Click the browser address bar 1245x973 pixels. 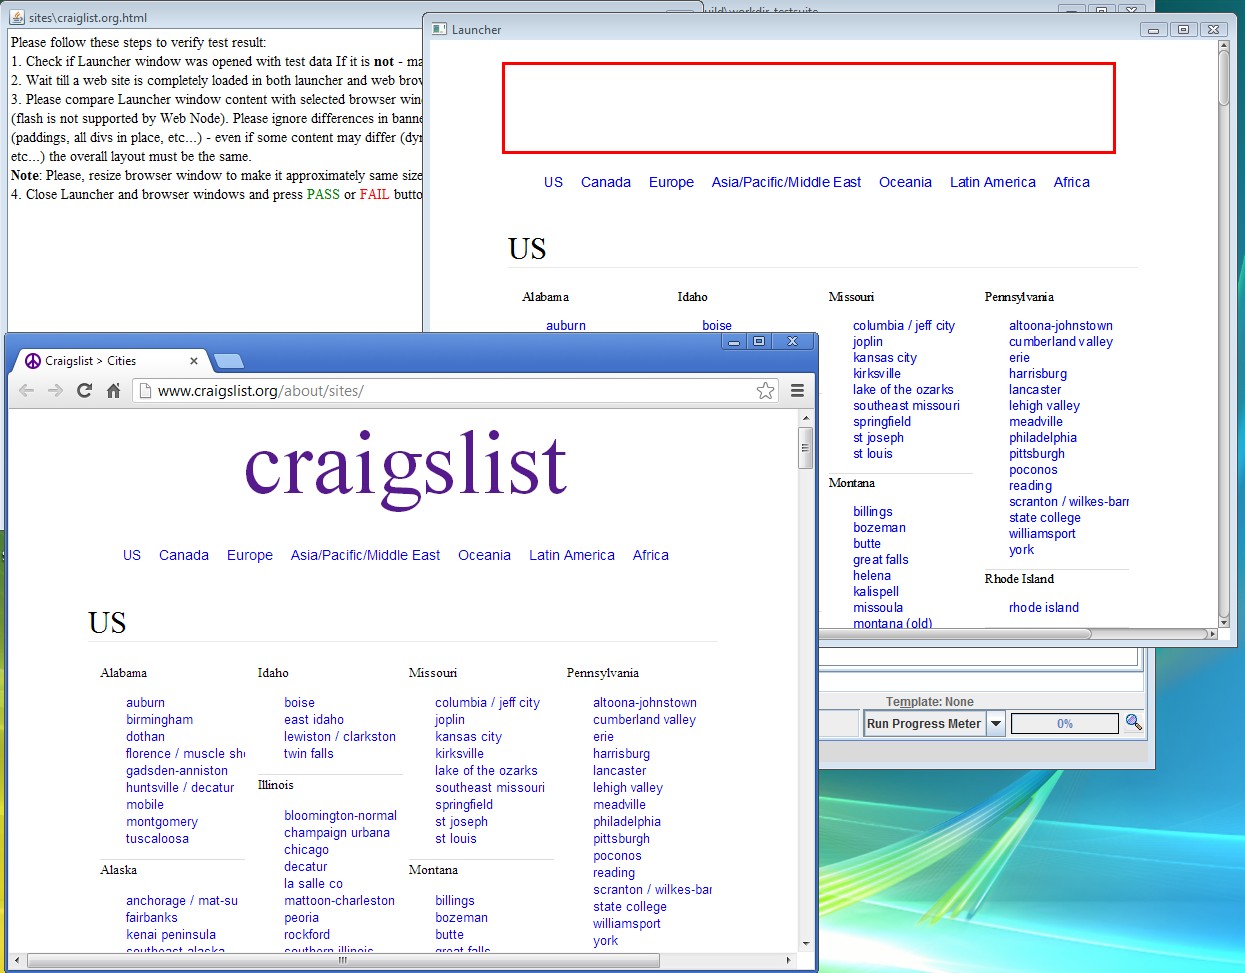[x=450, y=391]
